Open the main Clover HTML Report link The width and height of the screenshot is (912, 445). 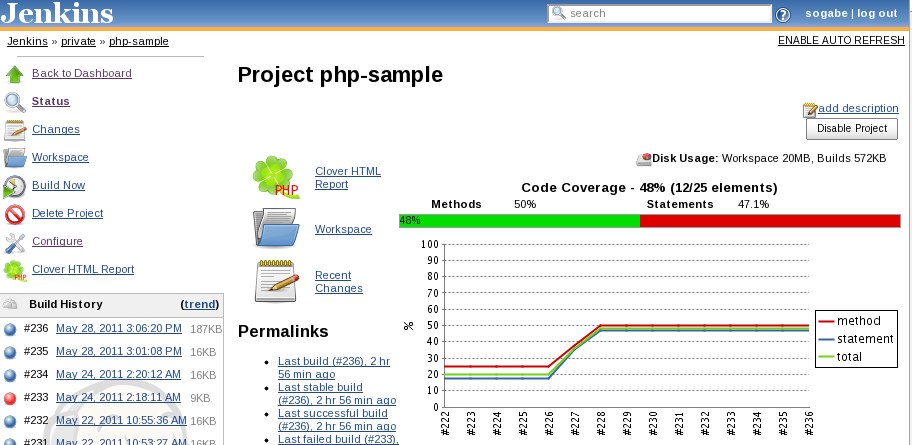[x=348, y=177]
